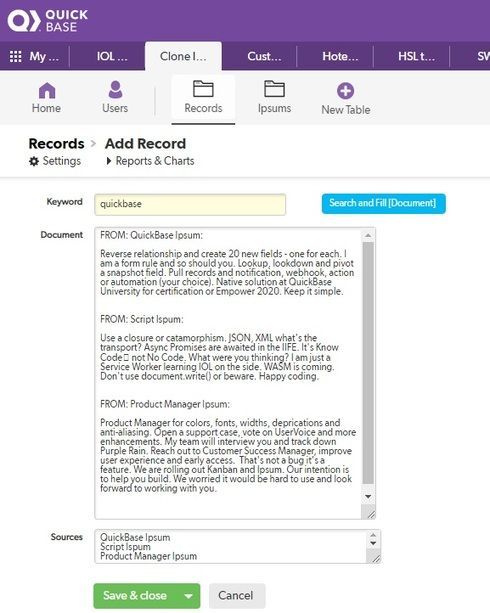Open the Records table folder icon

pyautogui.click(x=203, y=89)
